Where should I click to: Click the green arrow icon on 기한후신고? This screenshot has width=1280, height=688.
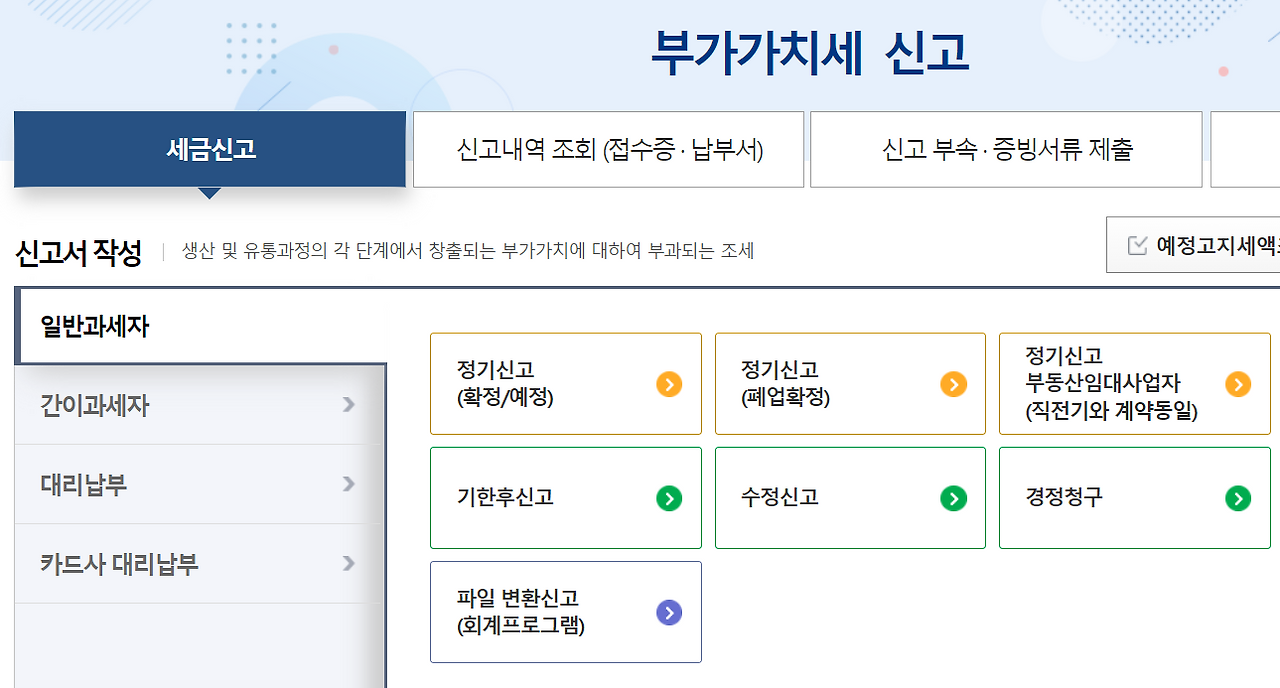coord(669,498)
